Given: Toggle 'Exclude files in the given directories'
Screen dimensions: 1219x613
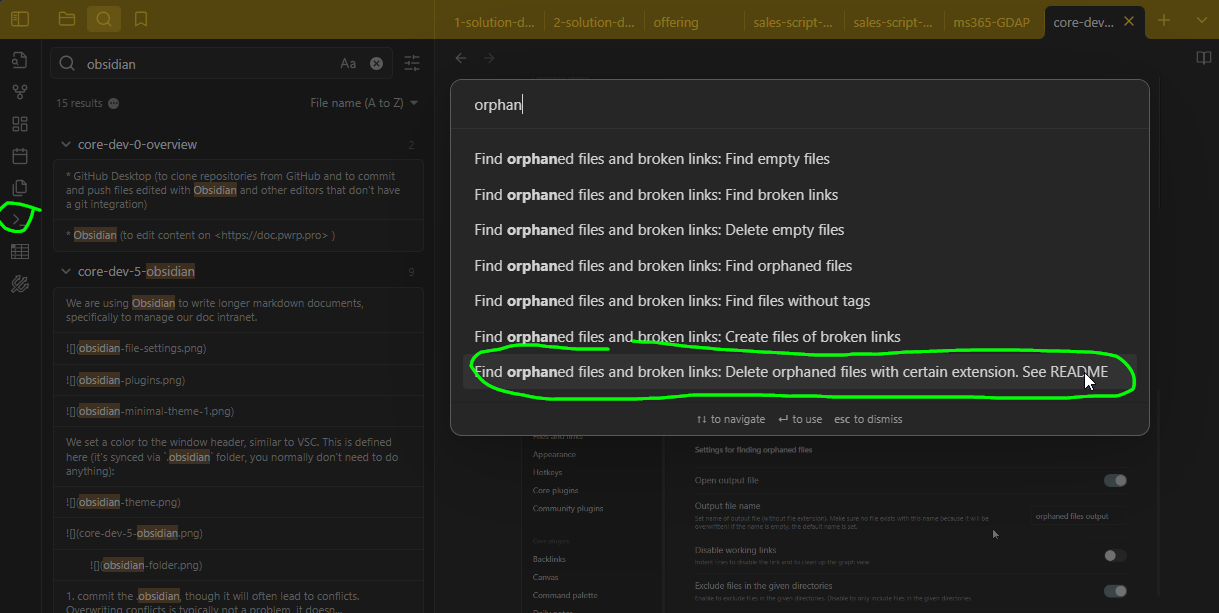Looking at the screenshot, I should [1115, 591].
